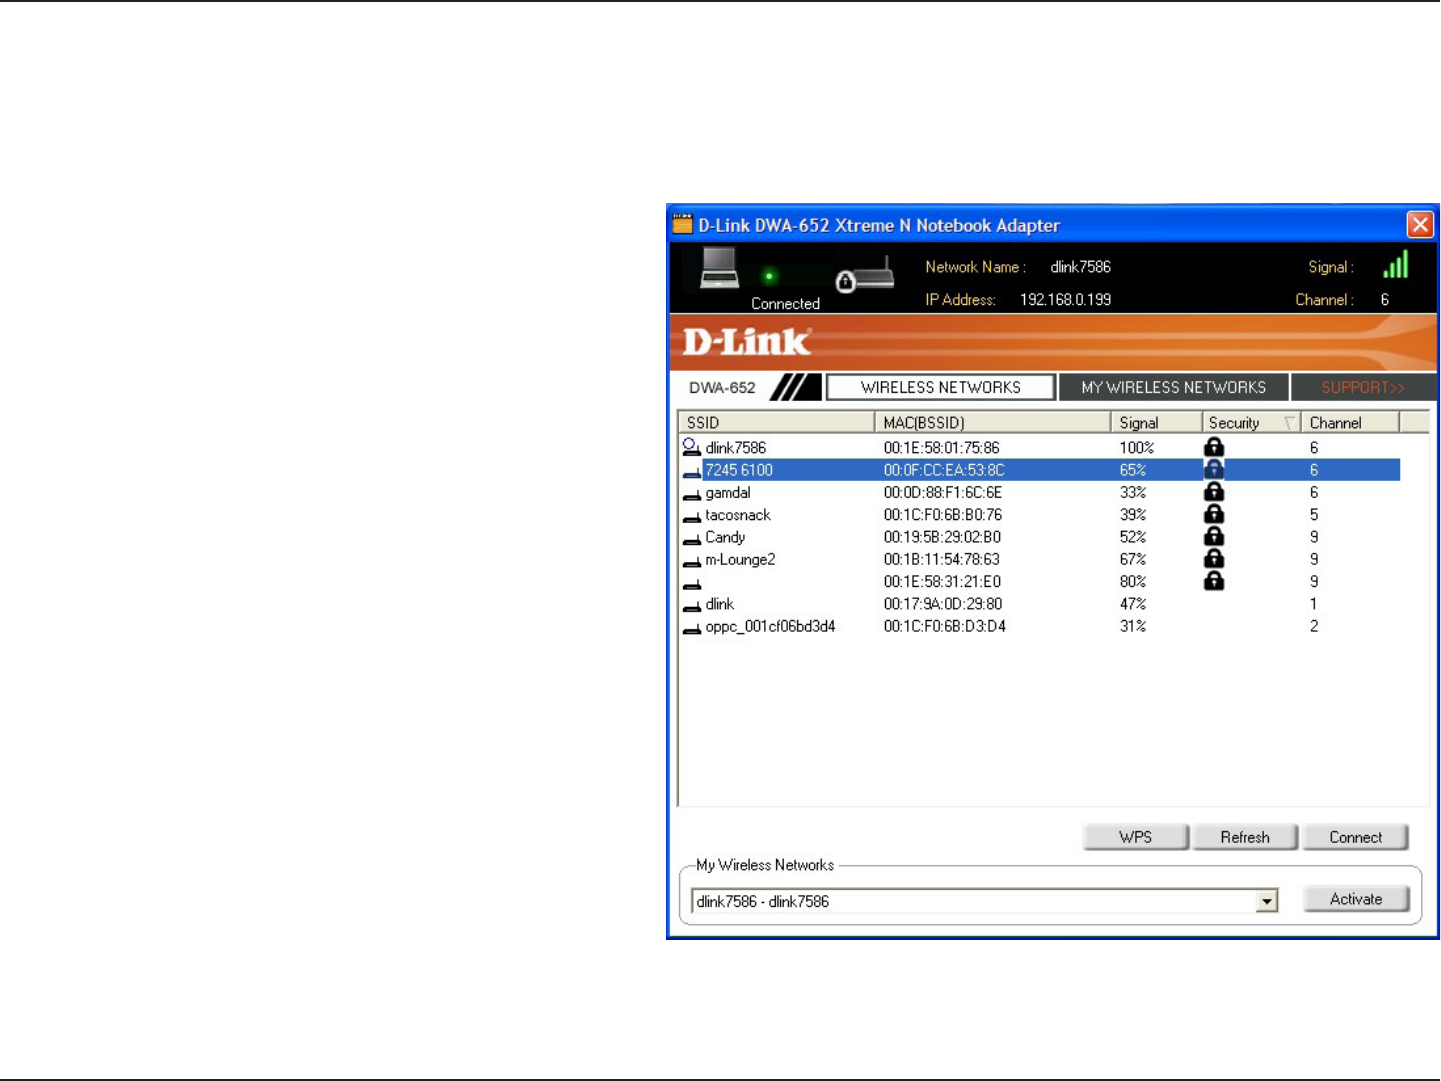The width and height of the screenshot is (1441, 1081).
Task: Click the green signal strength bars icon
Action: (x=1396, y=265)
